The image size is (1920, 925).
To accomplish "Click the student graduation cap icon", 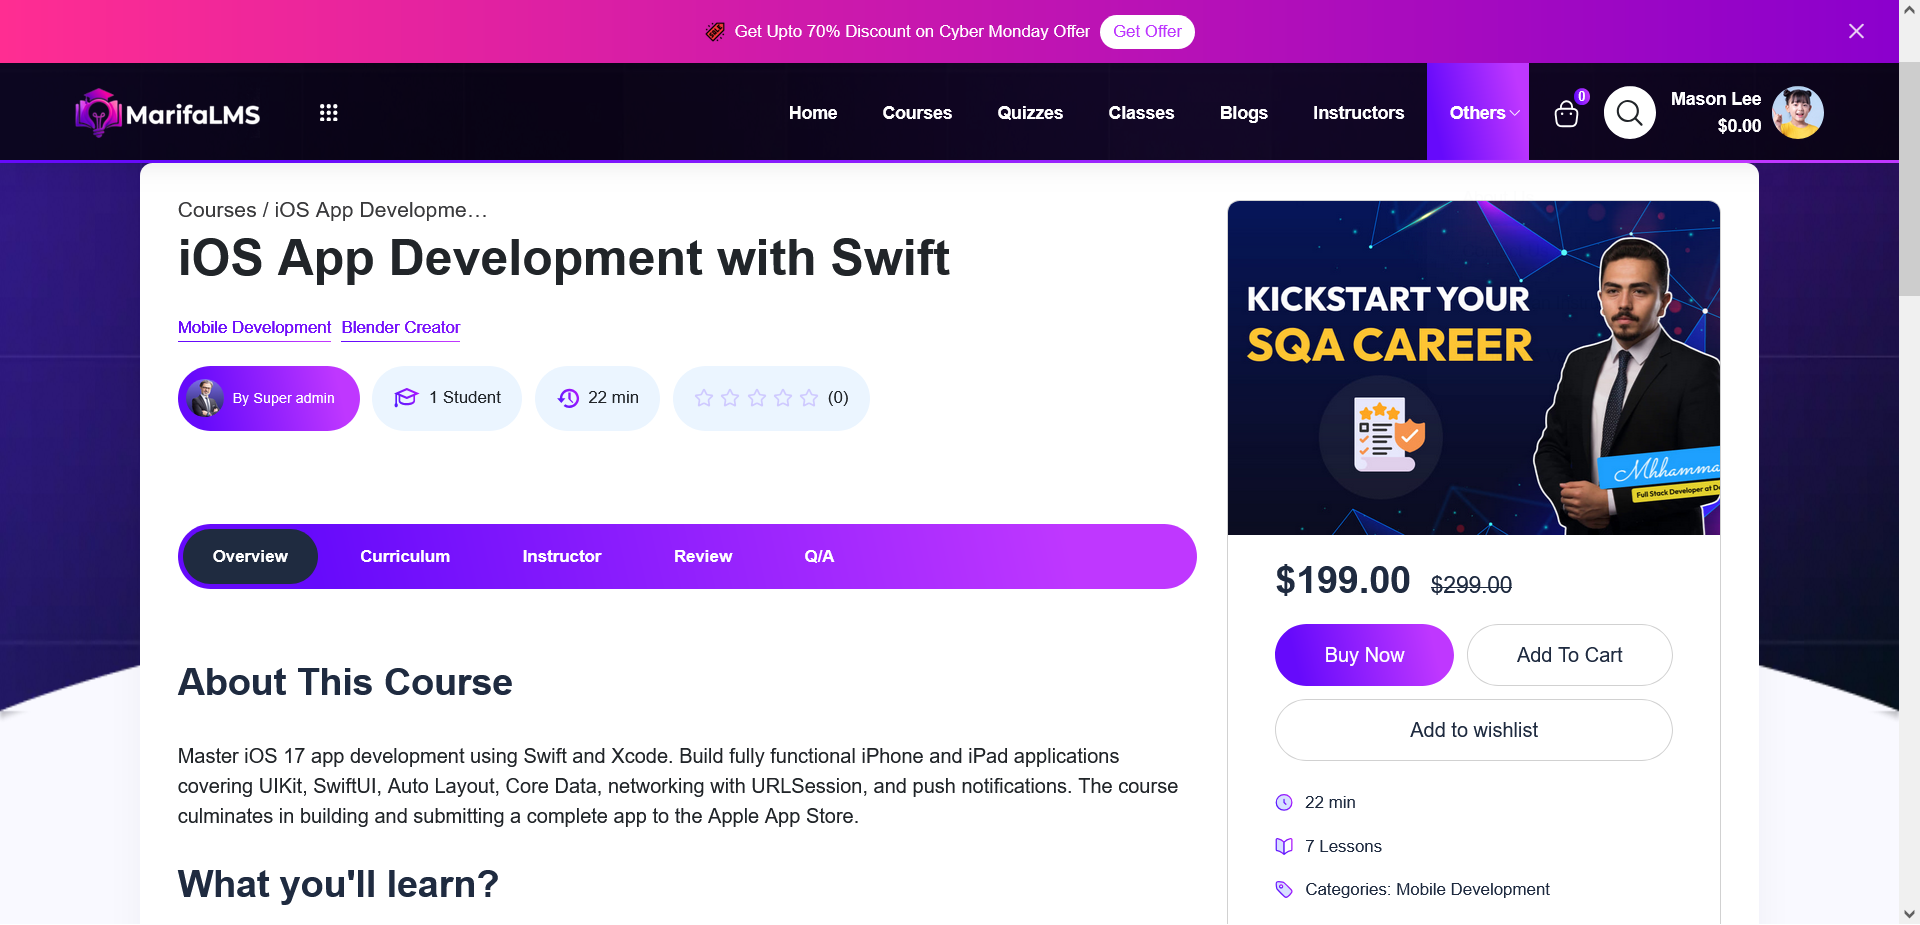I will pyautogui.click(x=405, y=398).
